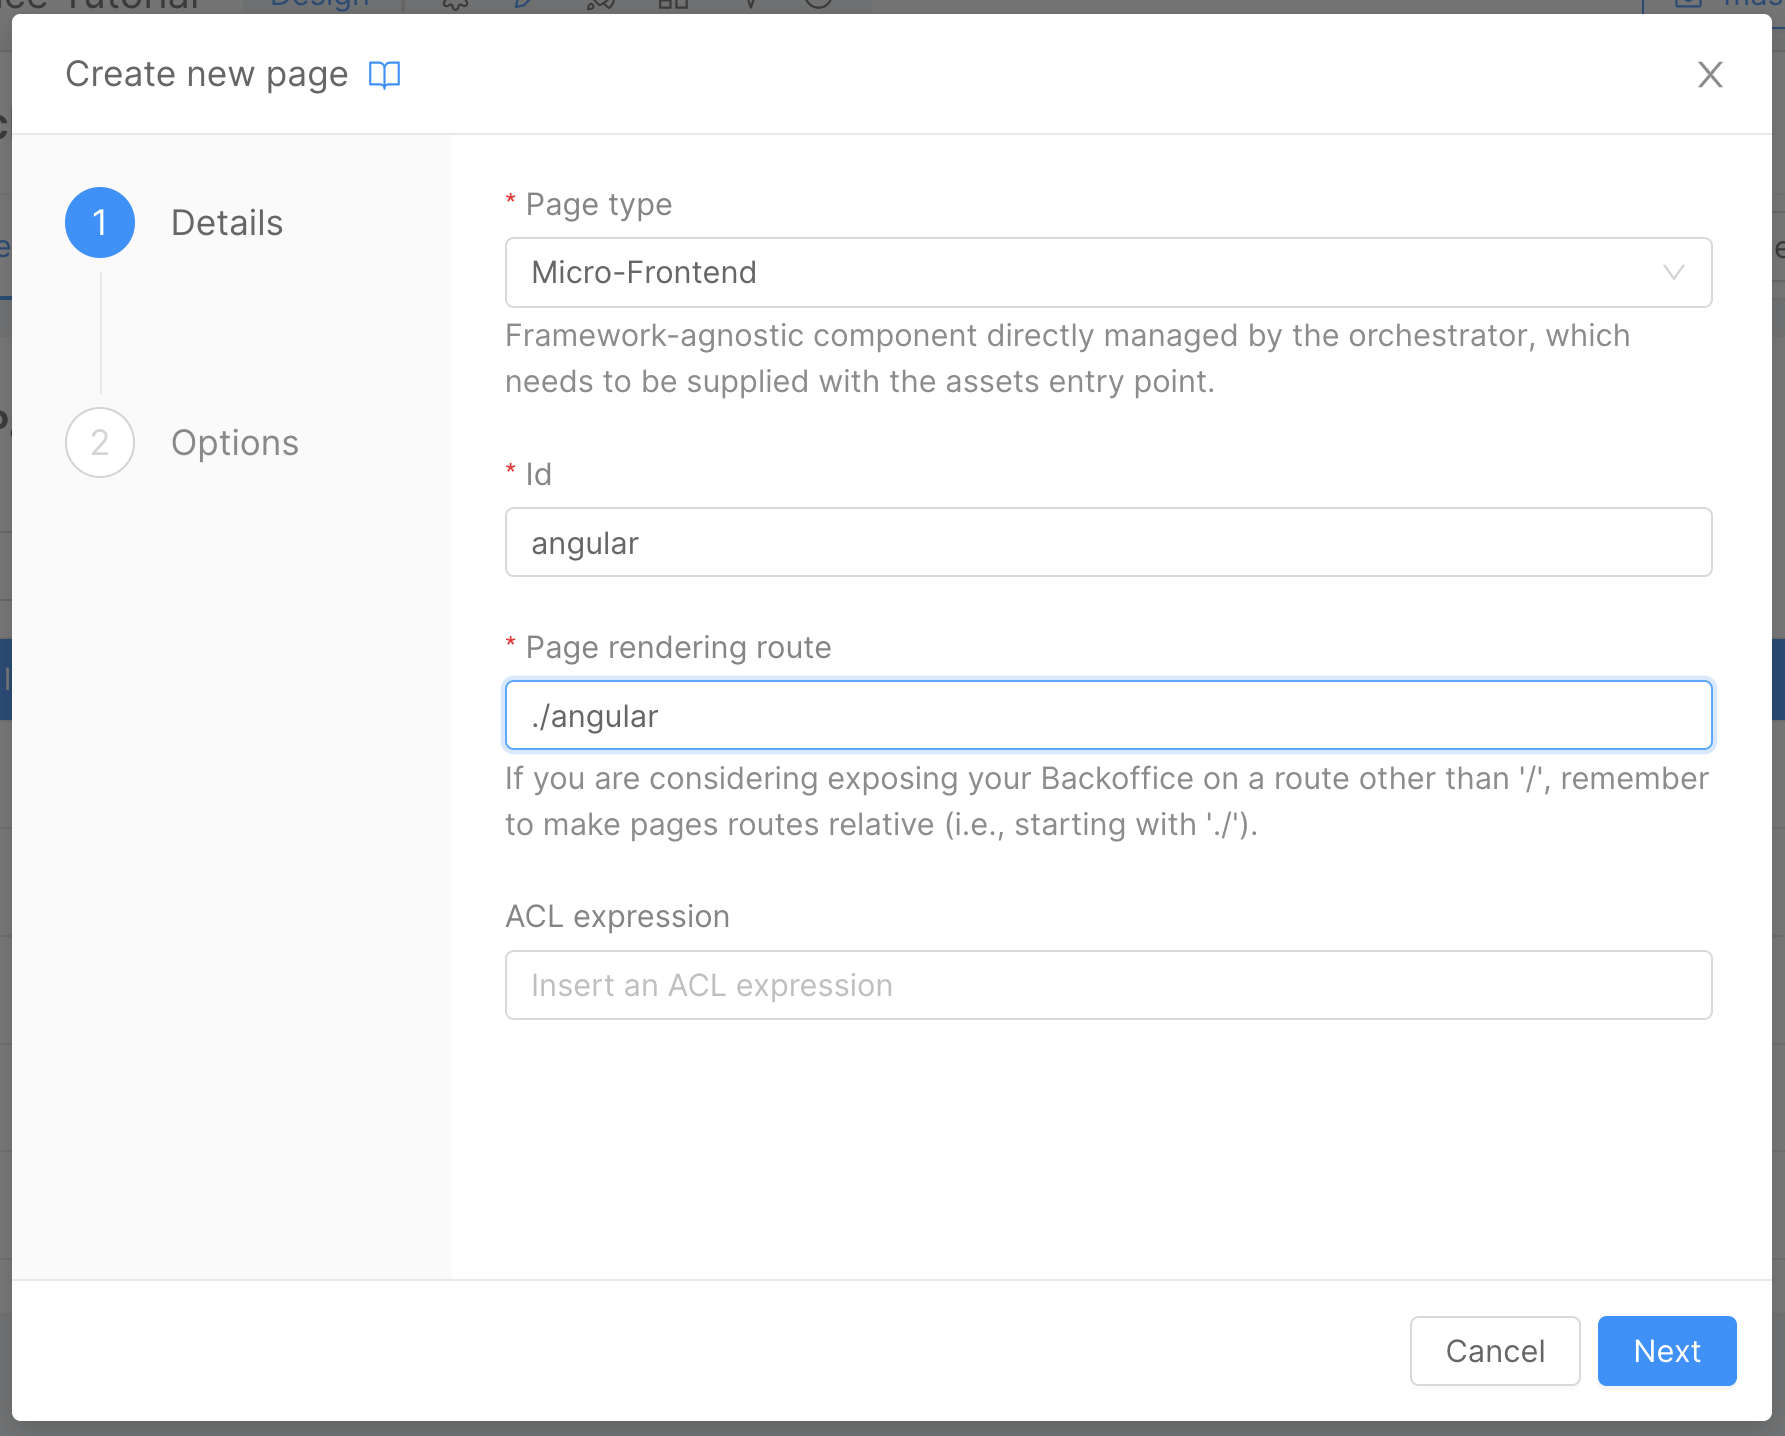Expand the Micro-Frontend selector chevron
The width and height of the screenshot is (1785, 1436).
(x=1675, y=272)
